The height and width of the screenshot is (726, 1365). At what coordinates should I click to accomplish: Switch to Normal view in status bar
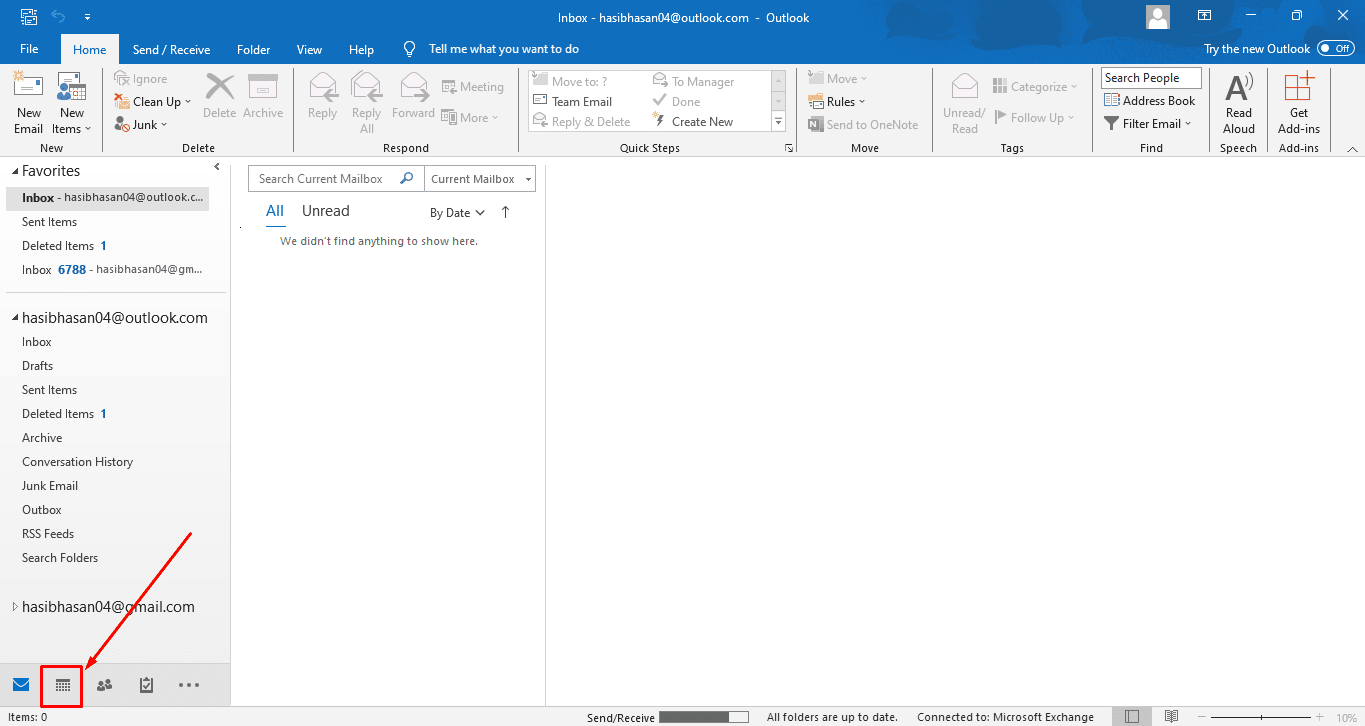tap(1131, 717)
